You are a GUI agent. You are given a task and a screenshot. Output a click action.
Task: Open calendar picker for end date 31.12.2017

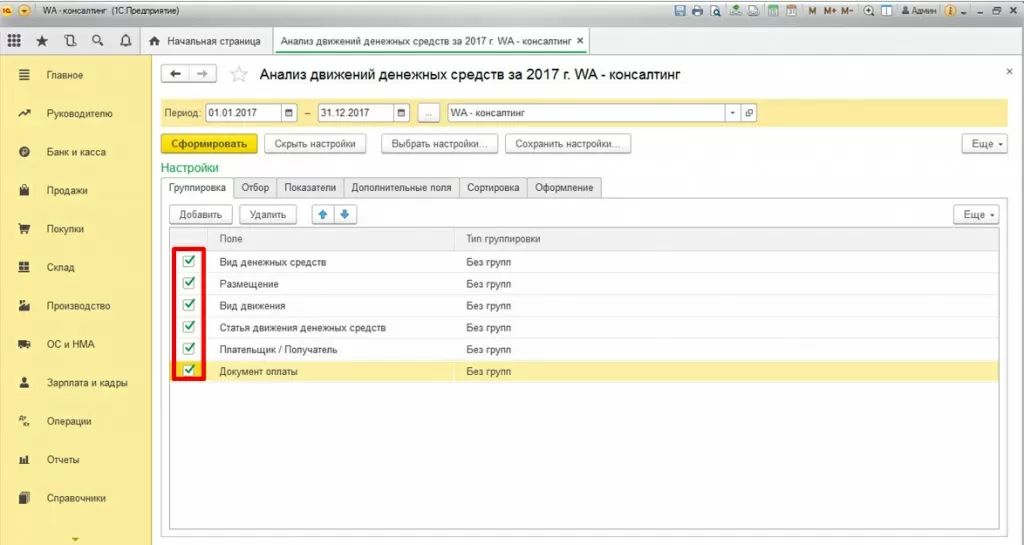(x=402, y=113)
